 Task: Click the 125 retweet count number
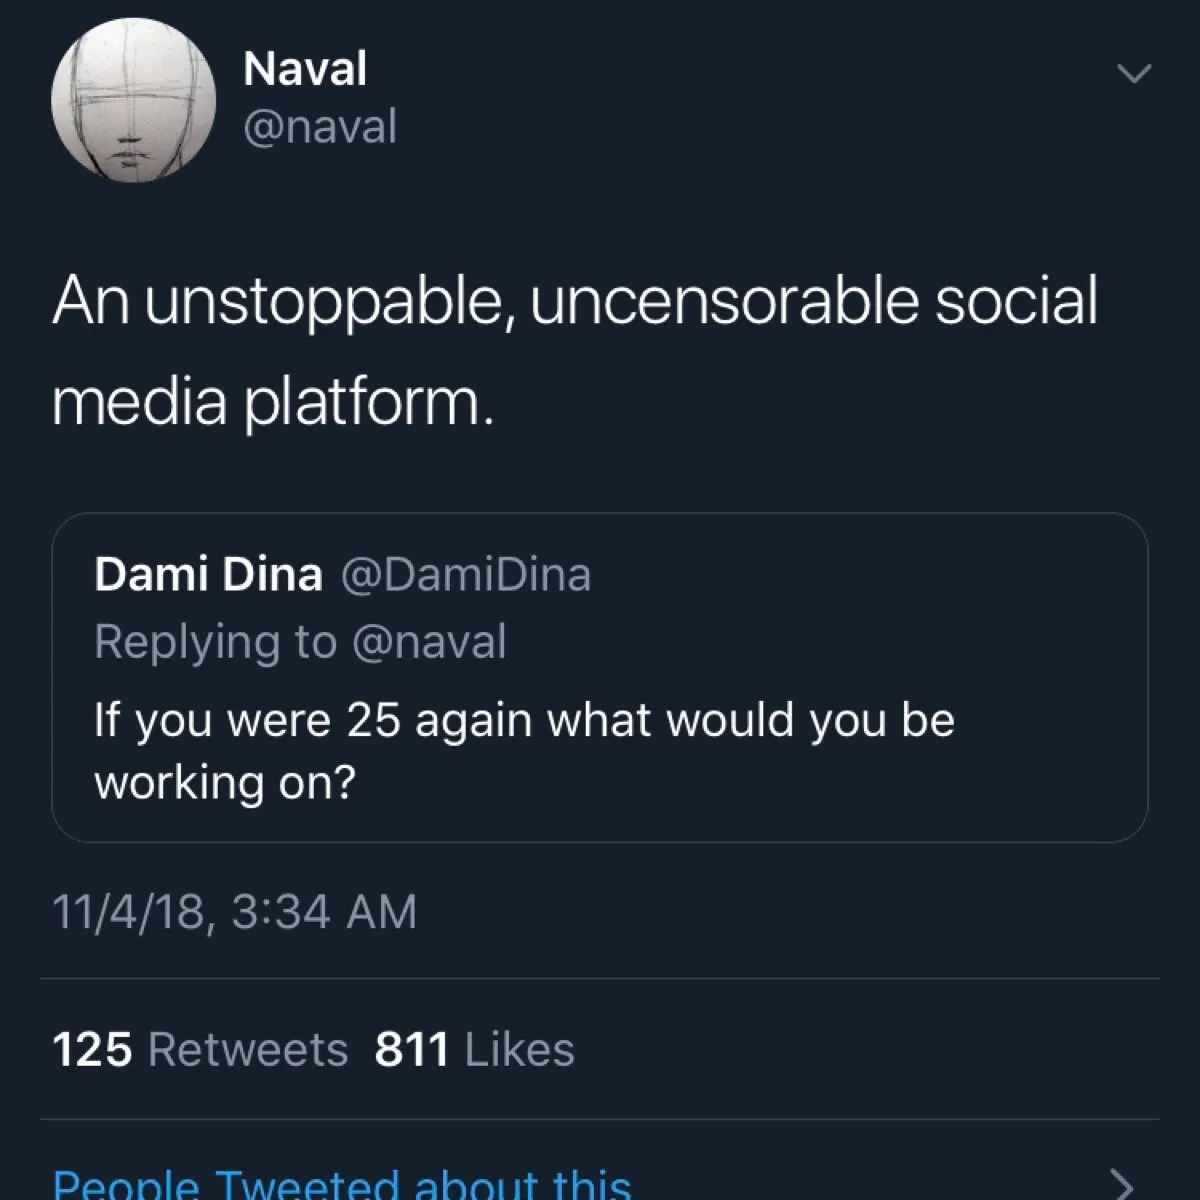tap(92, 1050)
